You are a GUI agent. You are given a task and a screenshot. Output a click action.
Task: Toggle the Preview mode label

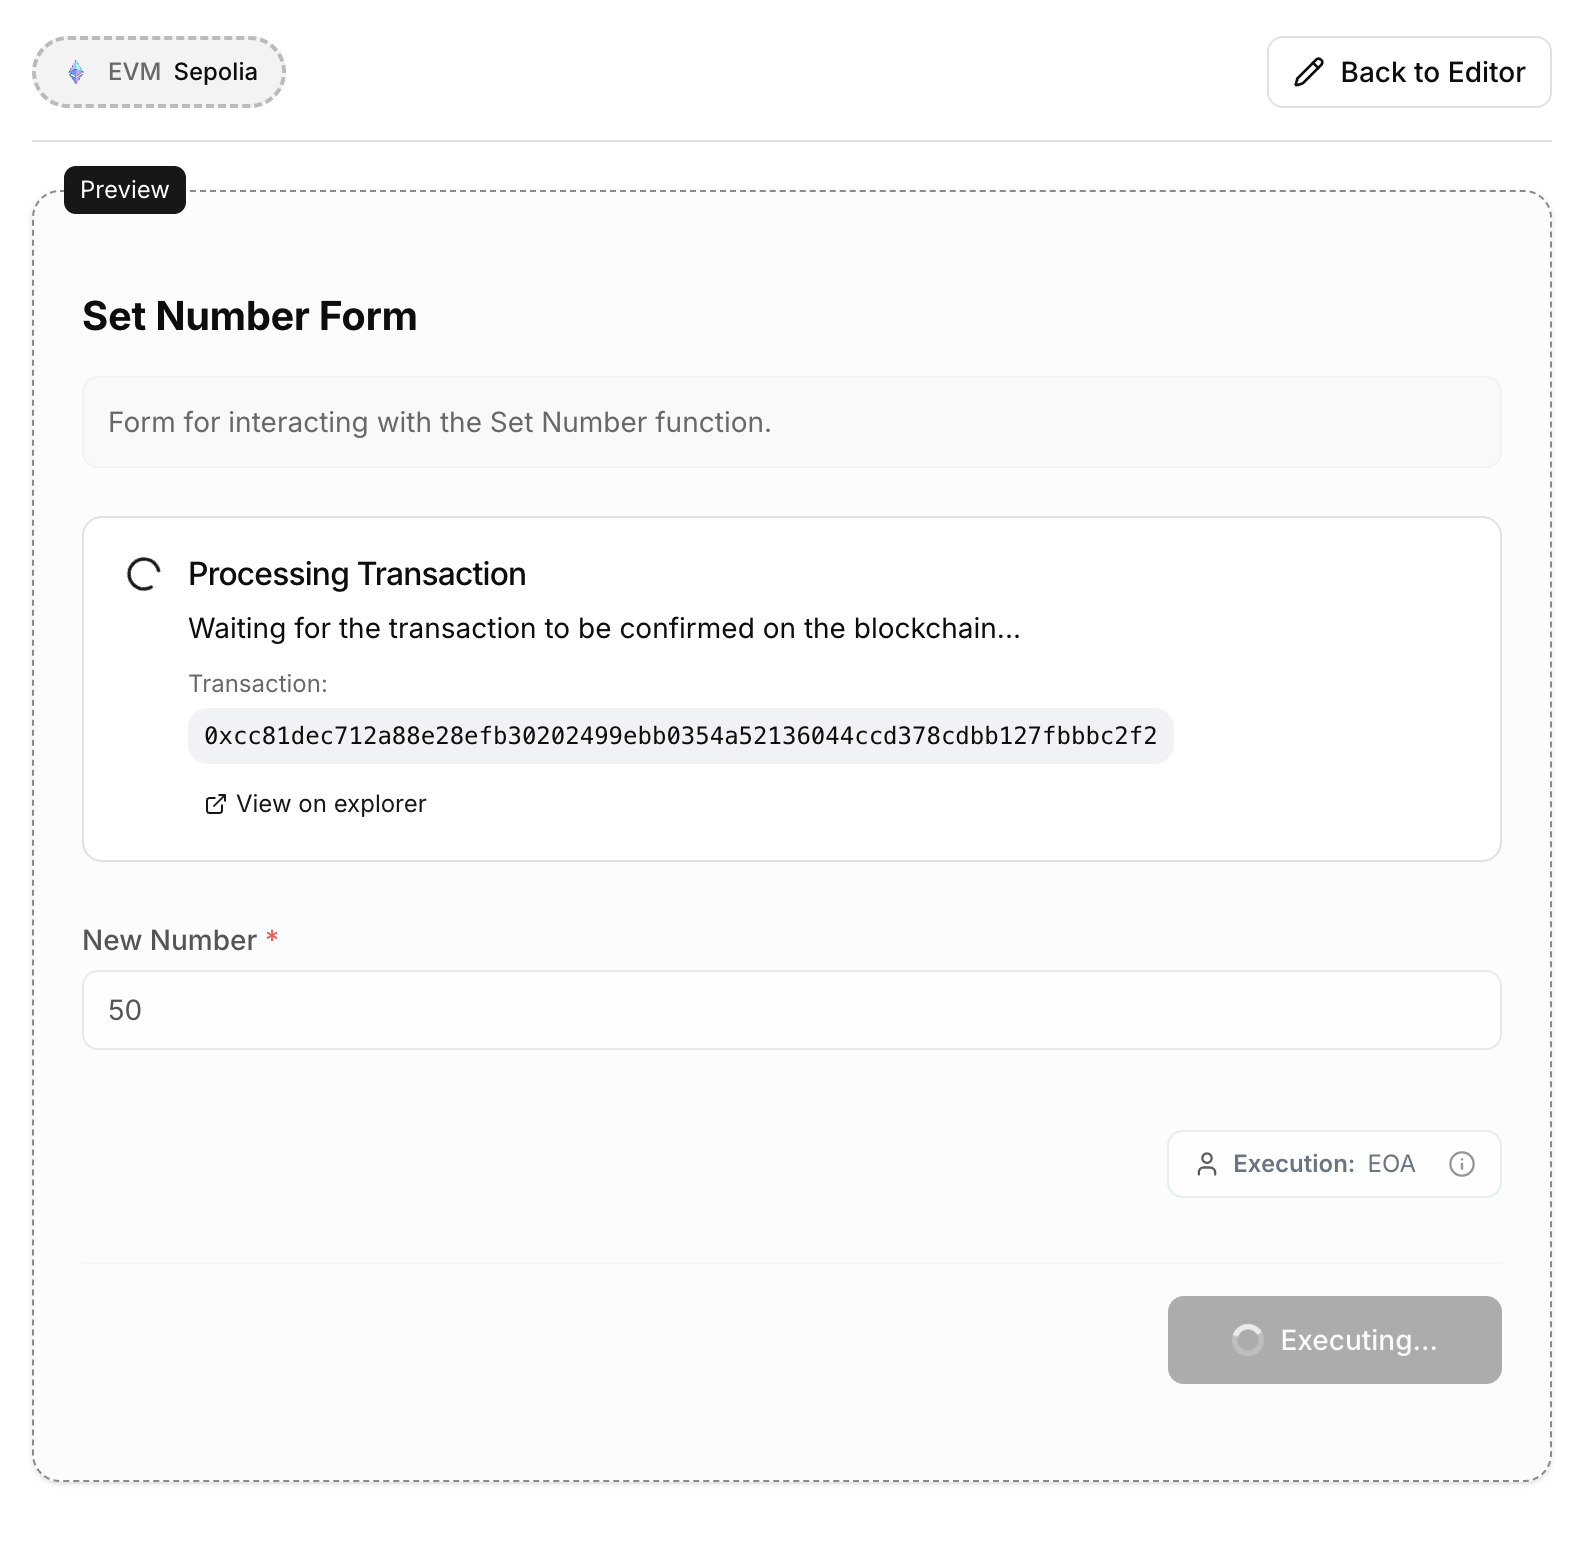(124, 189)
